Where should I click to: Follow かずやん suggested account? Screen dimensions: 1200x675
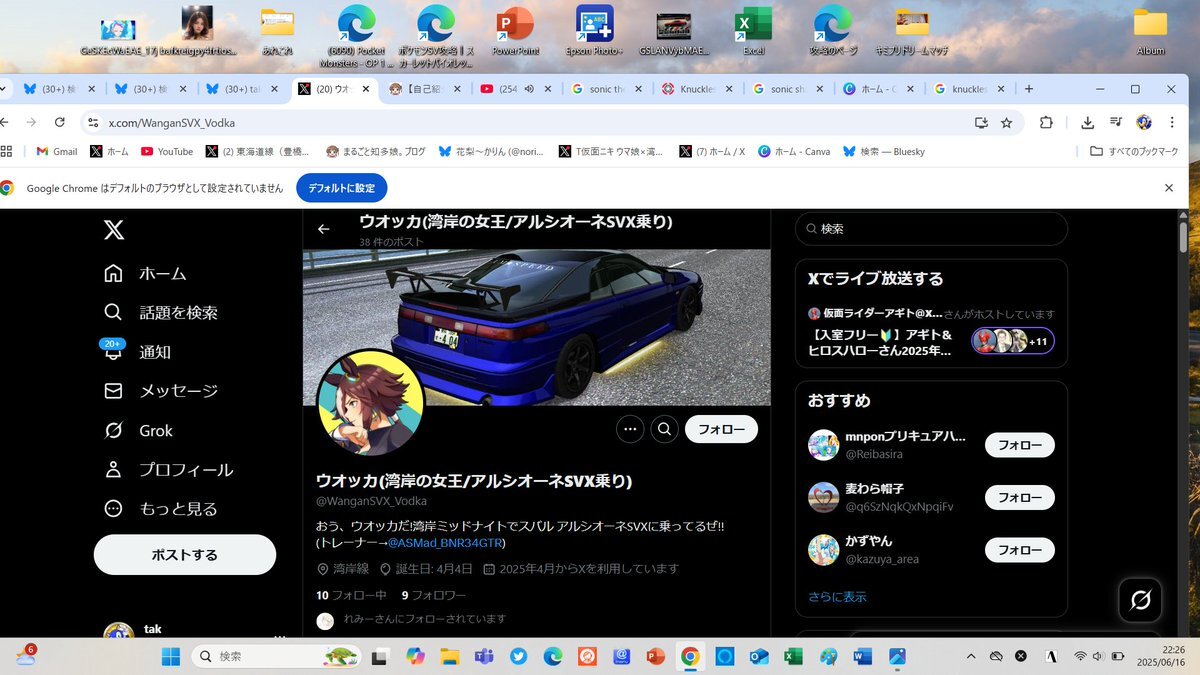[1020, 549]
